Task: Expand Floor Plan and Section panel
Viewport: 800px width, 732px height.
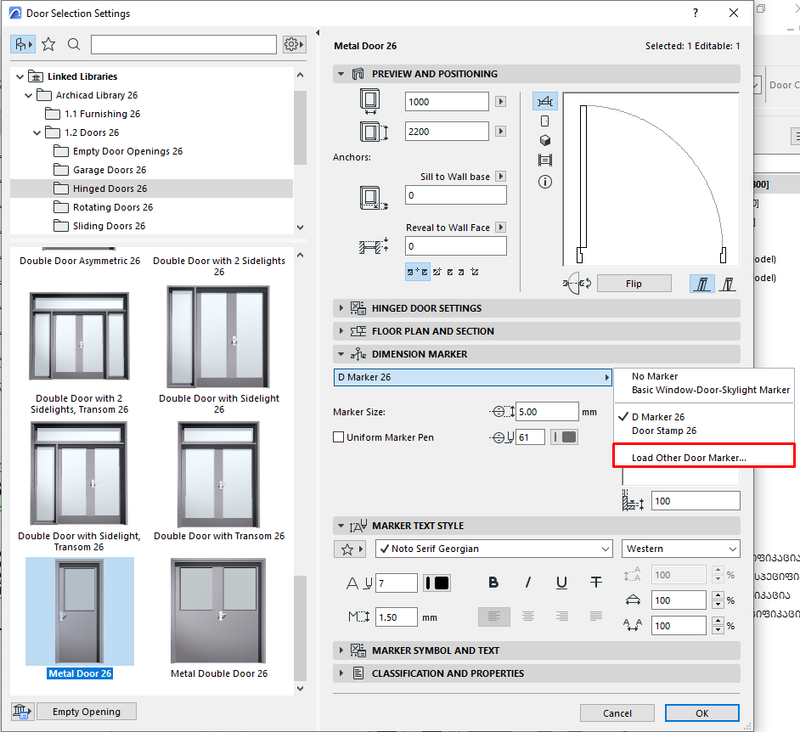Action: coord(341,331)
